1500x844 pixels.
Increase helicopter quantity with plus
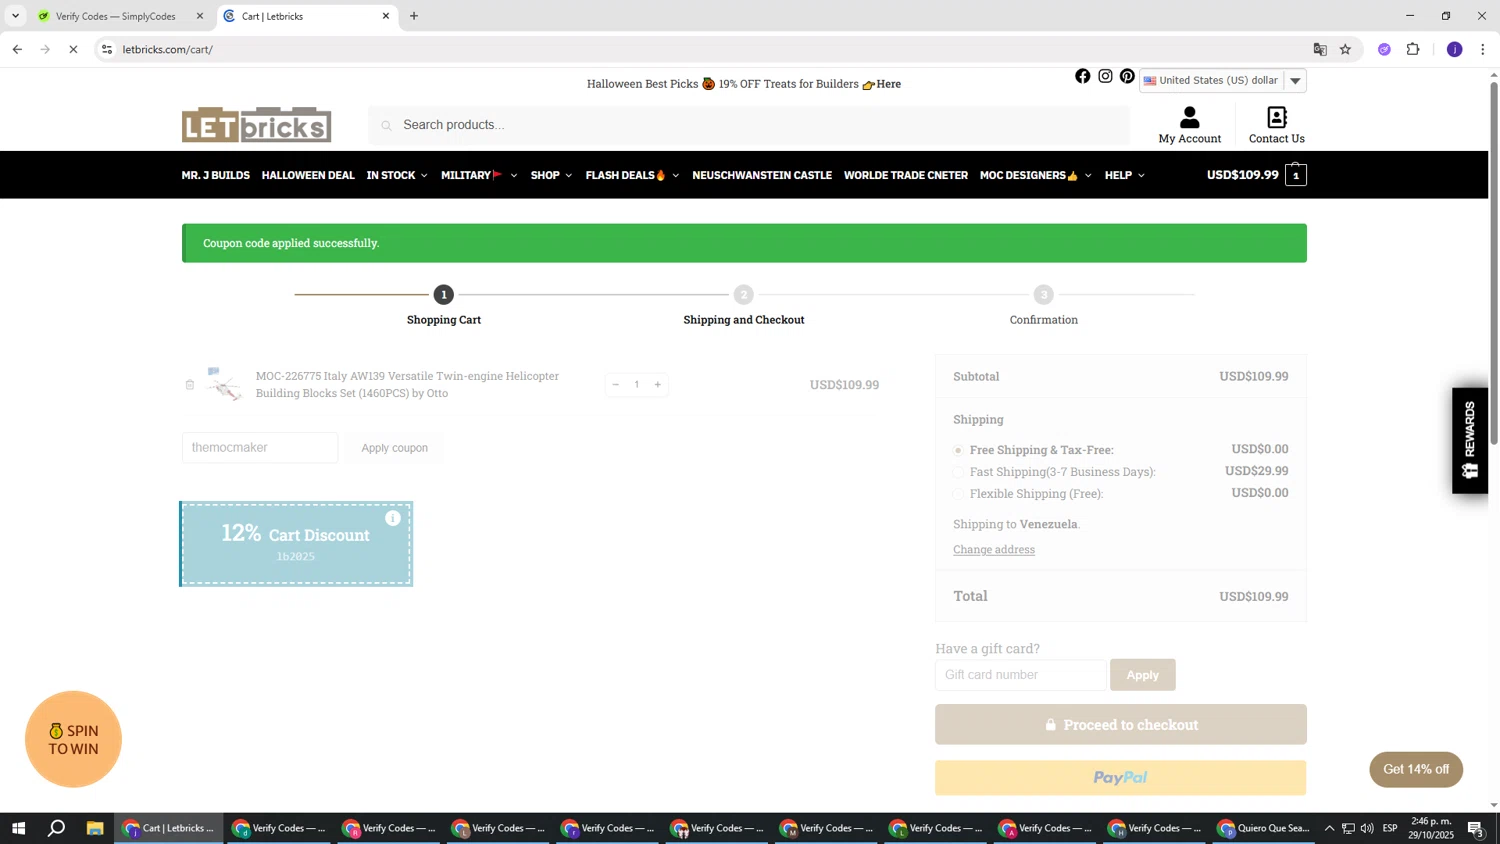tap(657, 385)
